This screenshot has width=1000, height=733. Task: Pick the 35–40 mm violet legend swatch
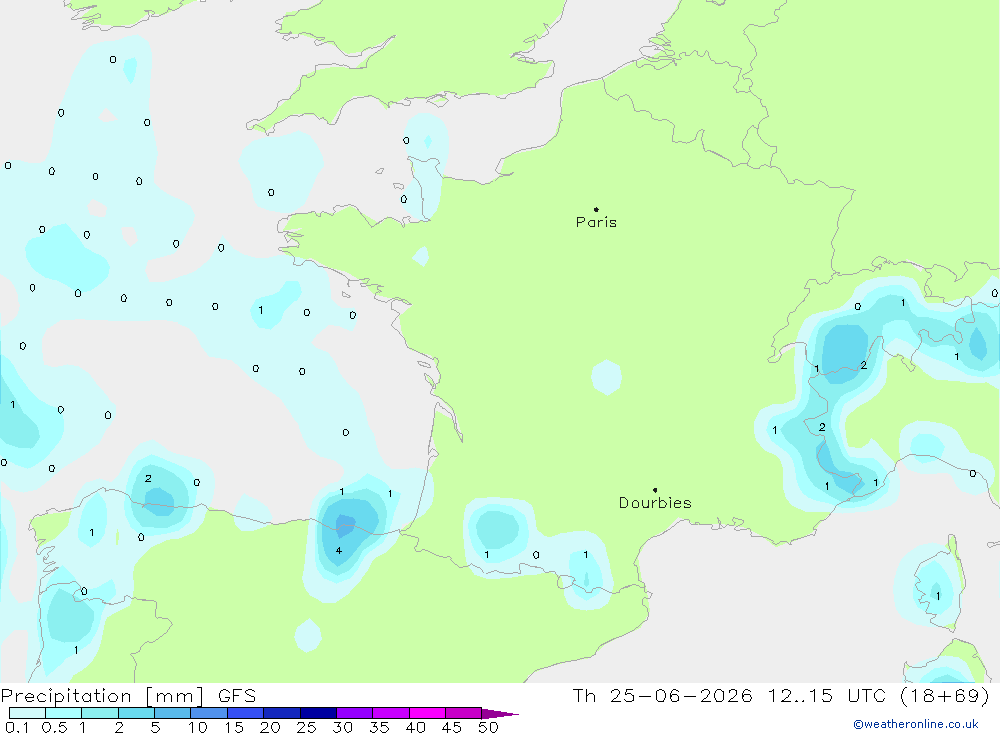391,713
